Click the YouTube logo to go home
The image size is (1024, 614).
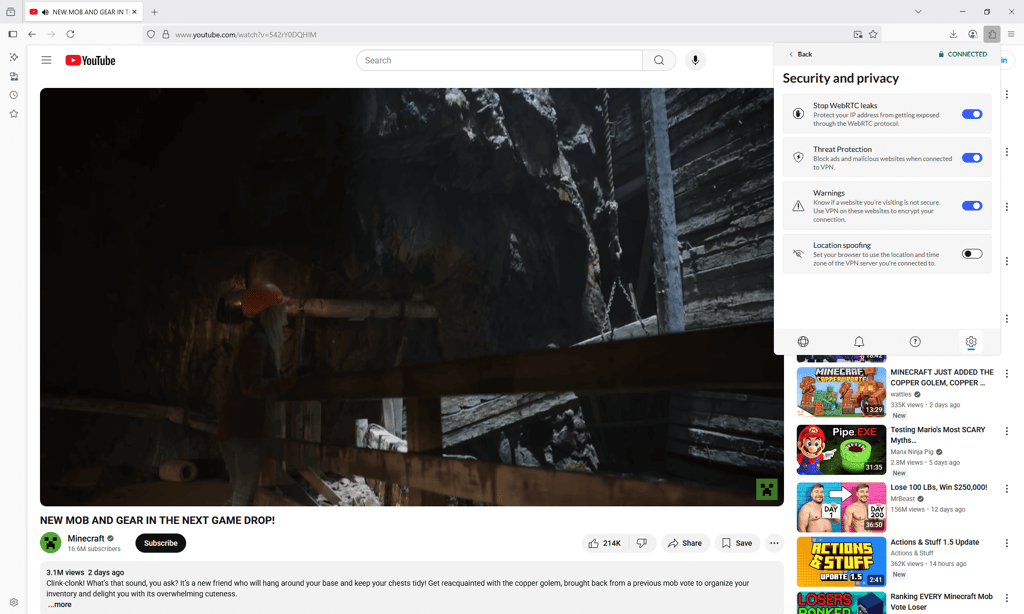coord(90,60)
